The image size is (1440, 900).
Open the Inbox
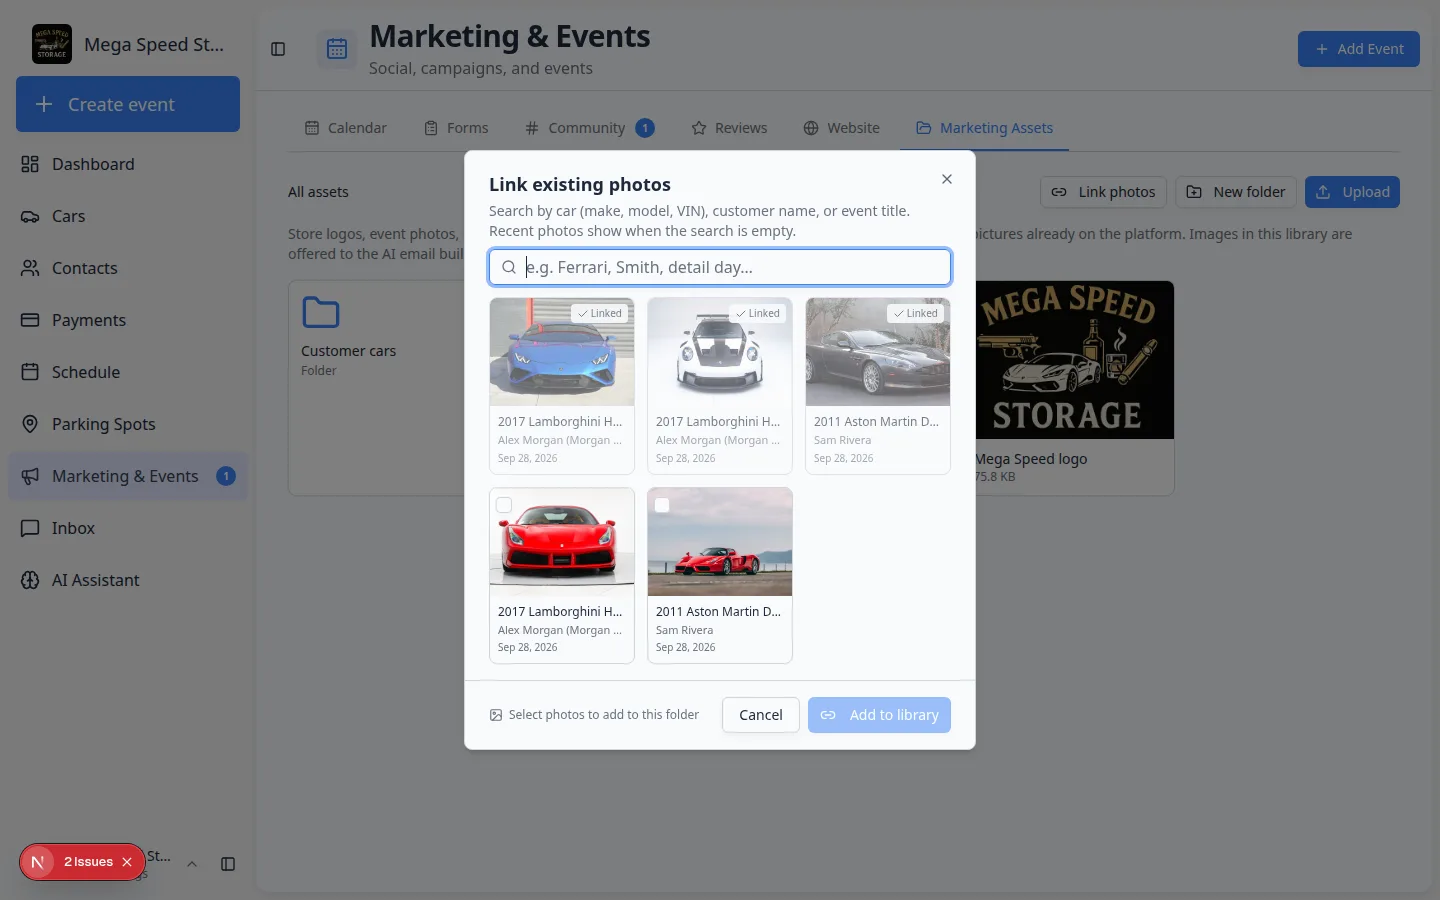point(128,528)
